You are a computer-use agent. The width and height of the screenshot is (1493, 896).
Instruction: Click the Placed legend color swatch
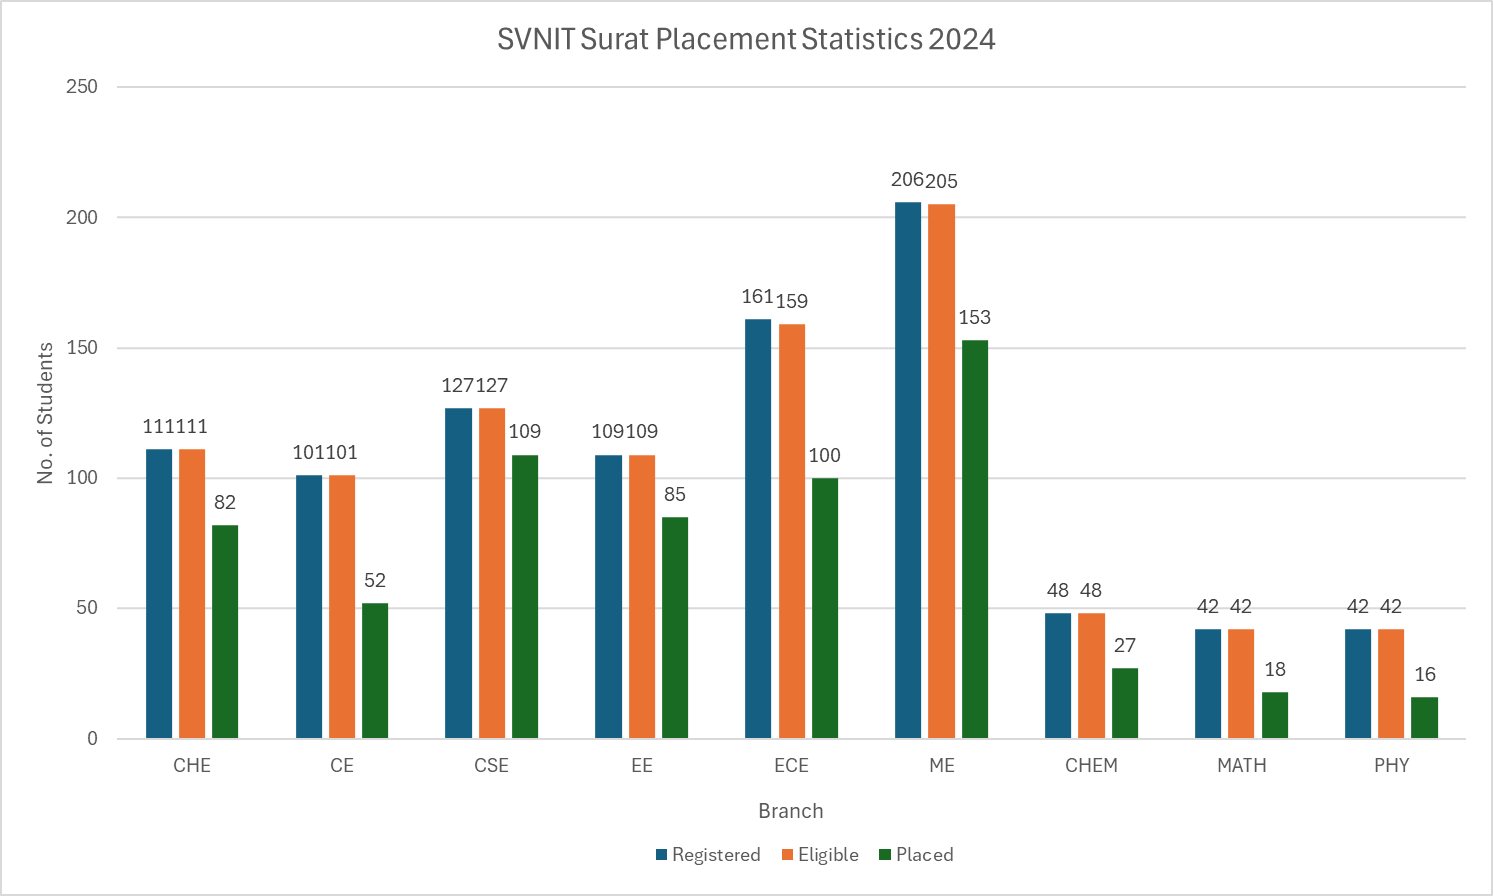click(885, 855)
